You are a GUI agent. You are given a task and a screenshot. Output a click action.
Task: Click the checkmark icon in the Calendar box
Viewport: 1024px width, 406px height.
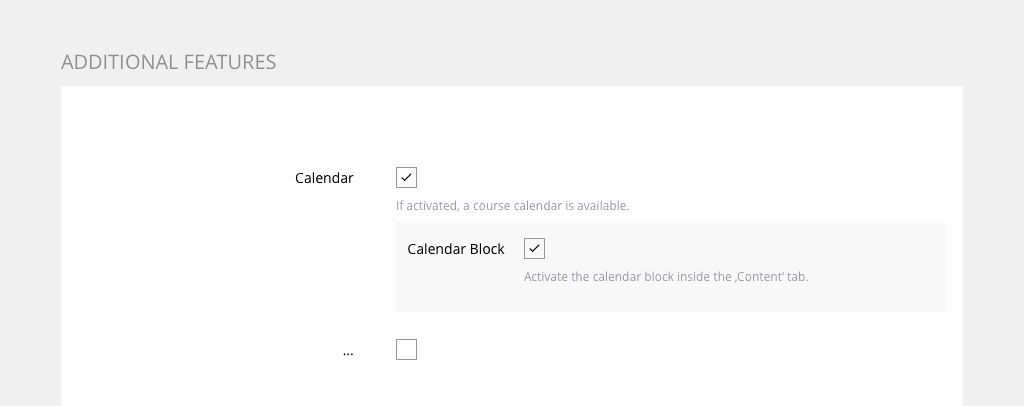(406, 178)
